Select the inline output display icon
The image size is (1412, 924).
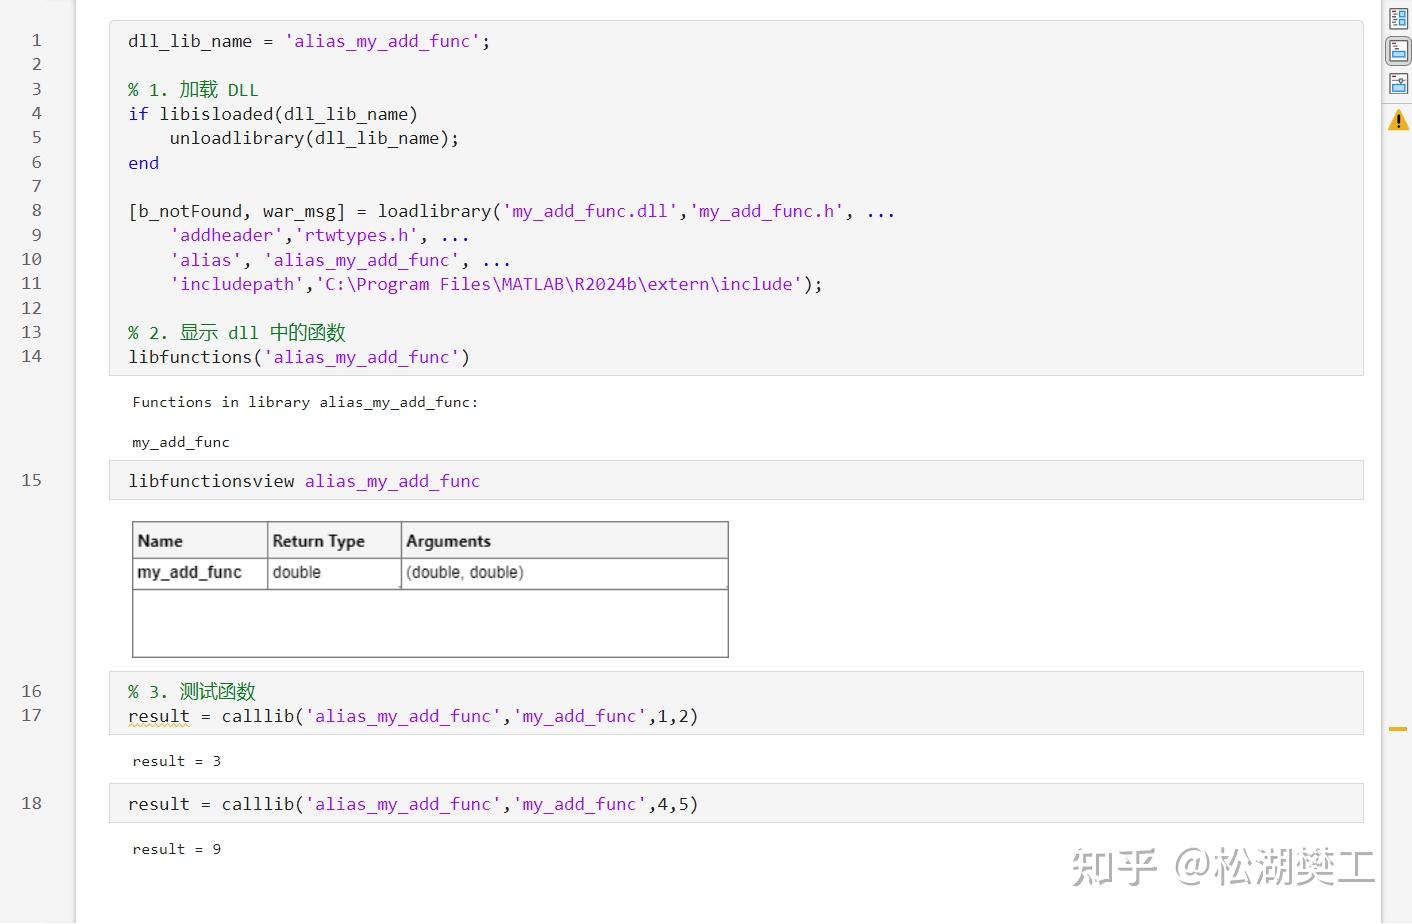[x=1398, y=50]
